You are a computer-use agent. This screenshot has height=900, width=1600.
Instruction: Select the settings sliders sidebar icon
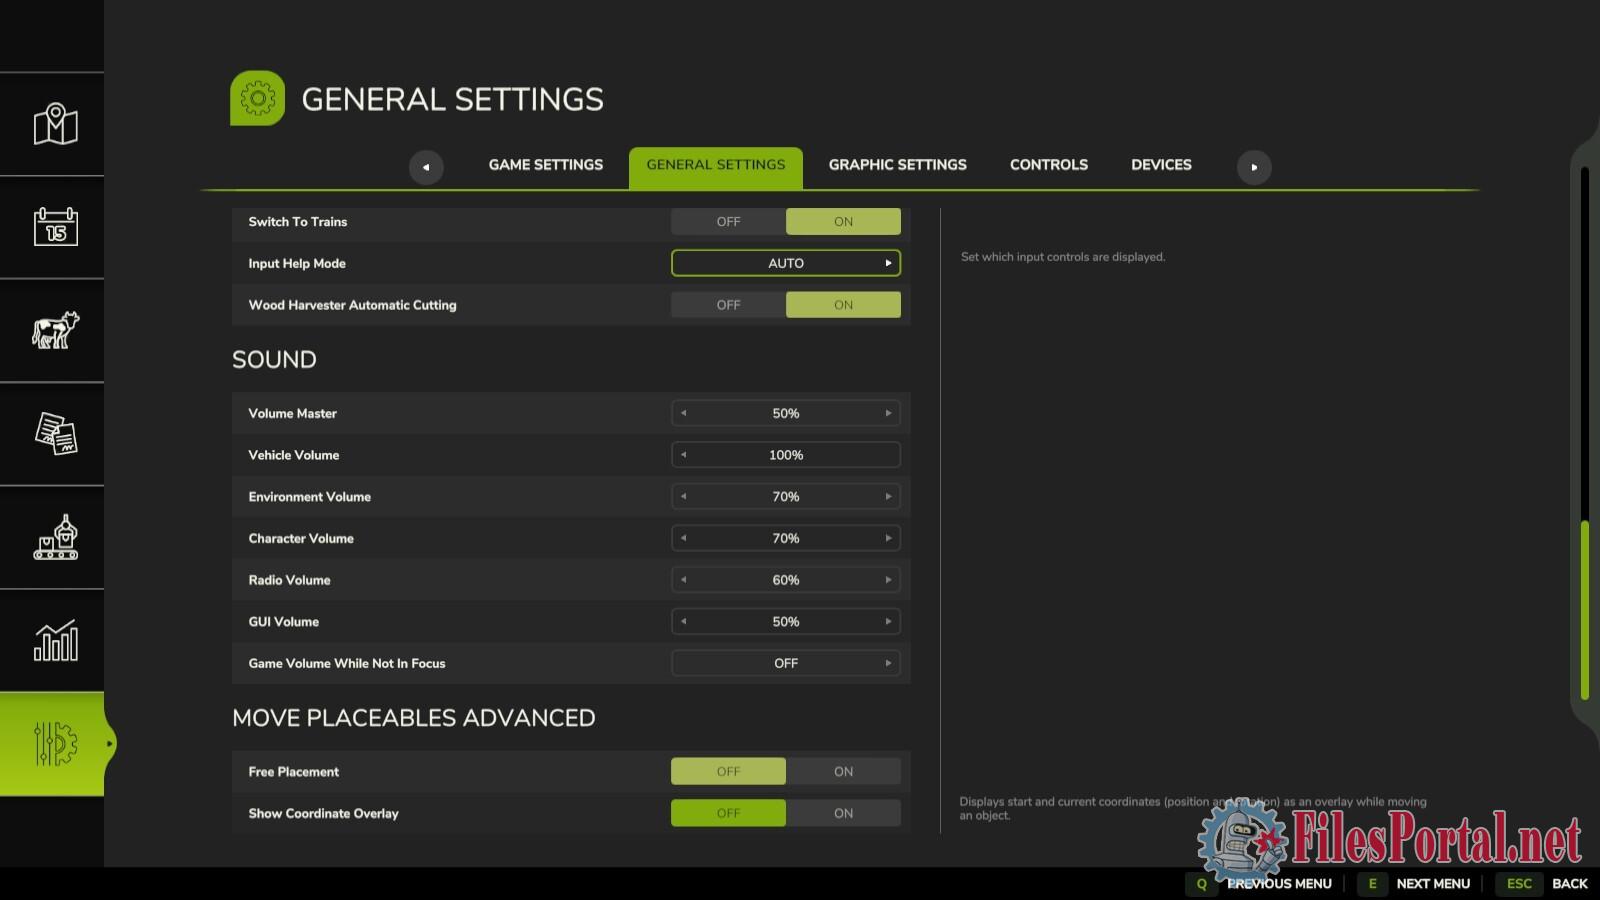[55, 744]
